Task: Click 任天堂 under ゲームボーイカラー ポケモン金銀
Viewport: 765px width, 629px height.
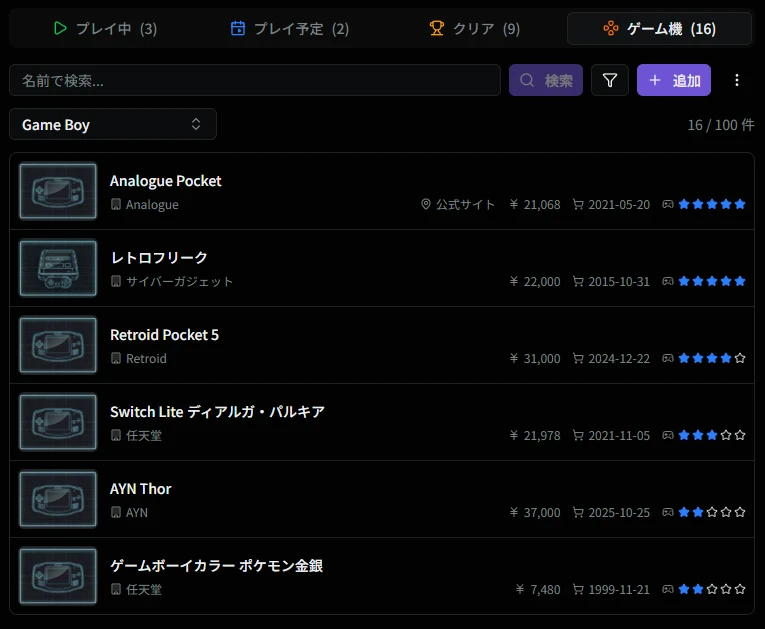Action: tap(143, 590)
